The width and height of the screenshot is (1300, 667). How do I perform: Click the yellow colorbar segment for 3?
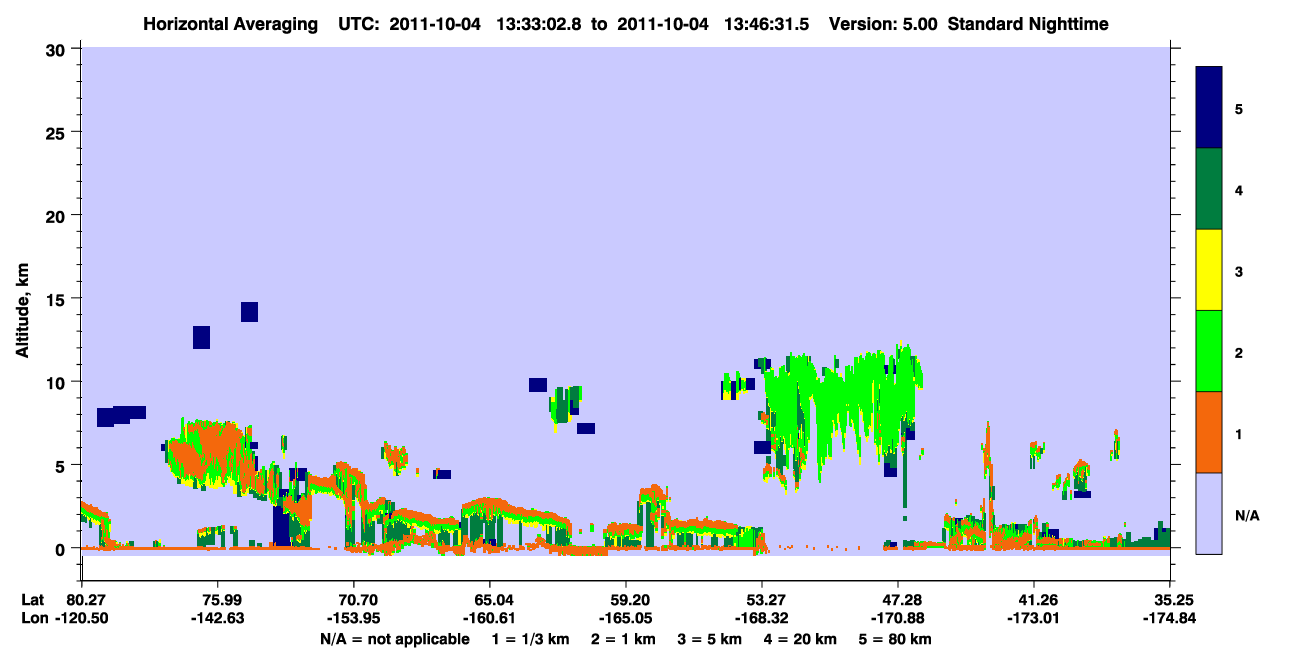(x=1209, y=270)
